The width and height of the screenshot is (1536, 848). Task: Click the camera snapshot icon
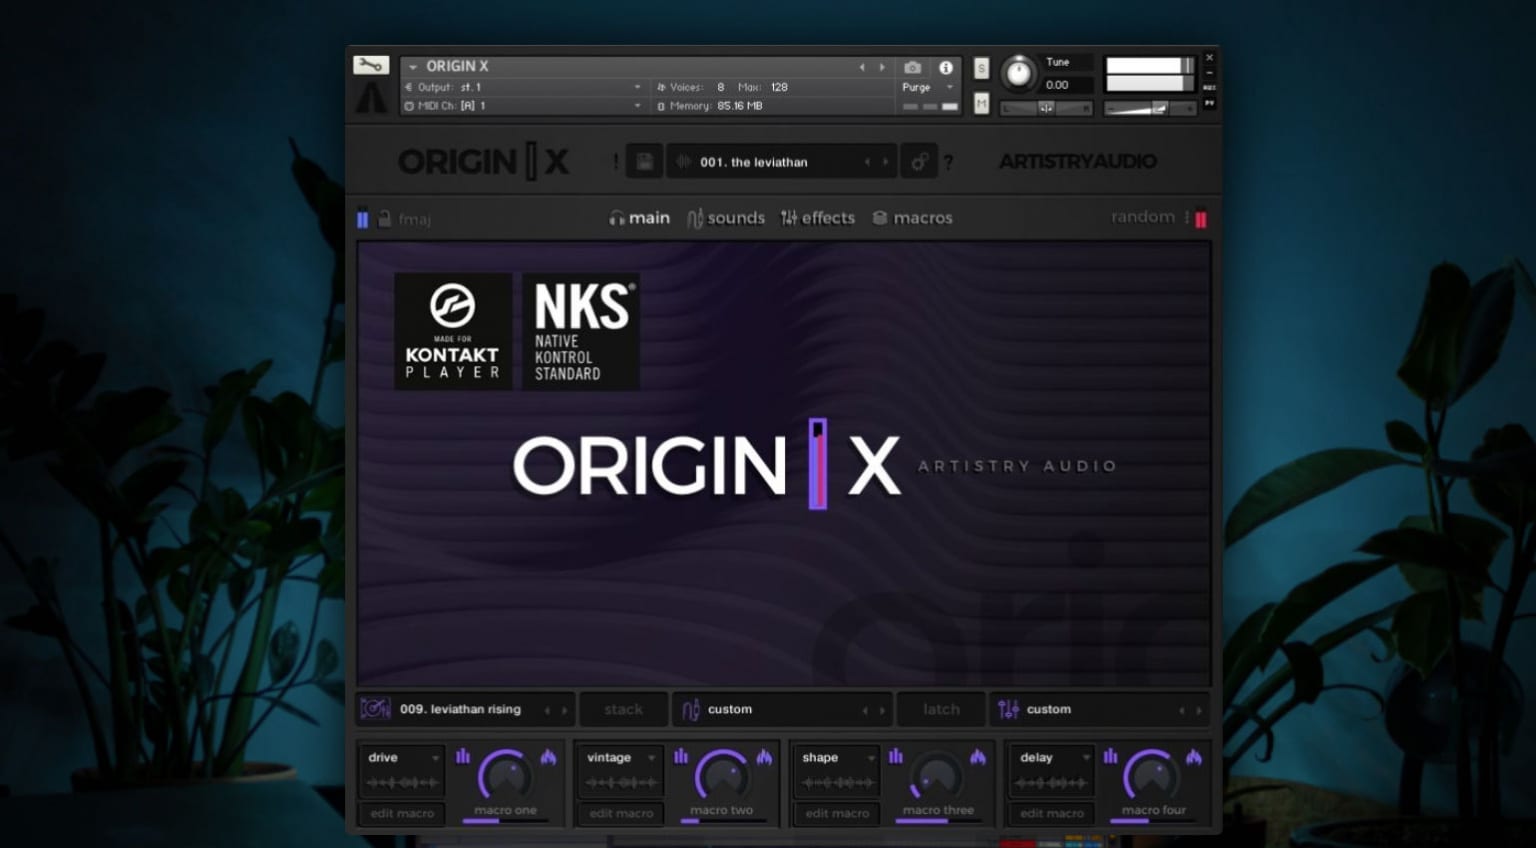tap(912, 68)
